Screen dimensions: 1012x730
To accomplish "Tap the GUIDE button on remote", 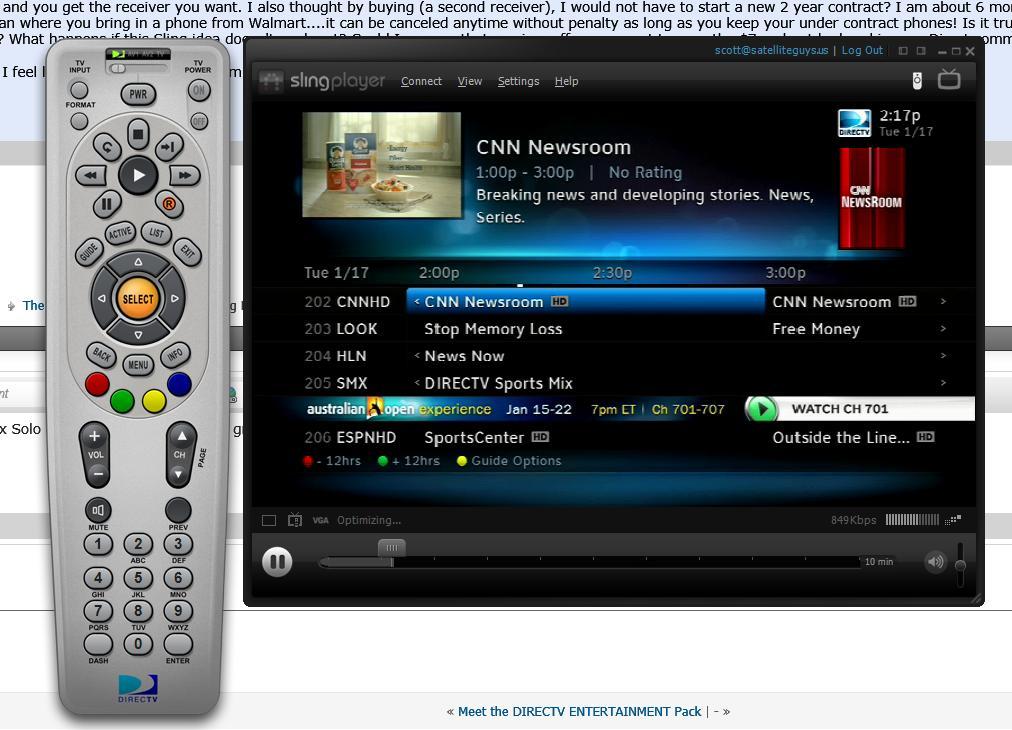I will point(88,251).
